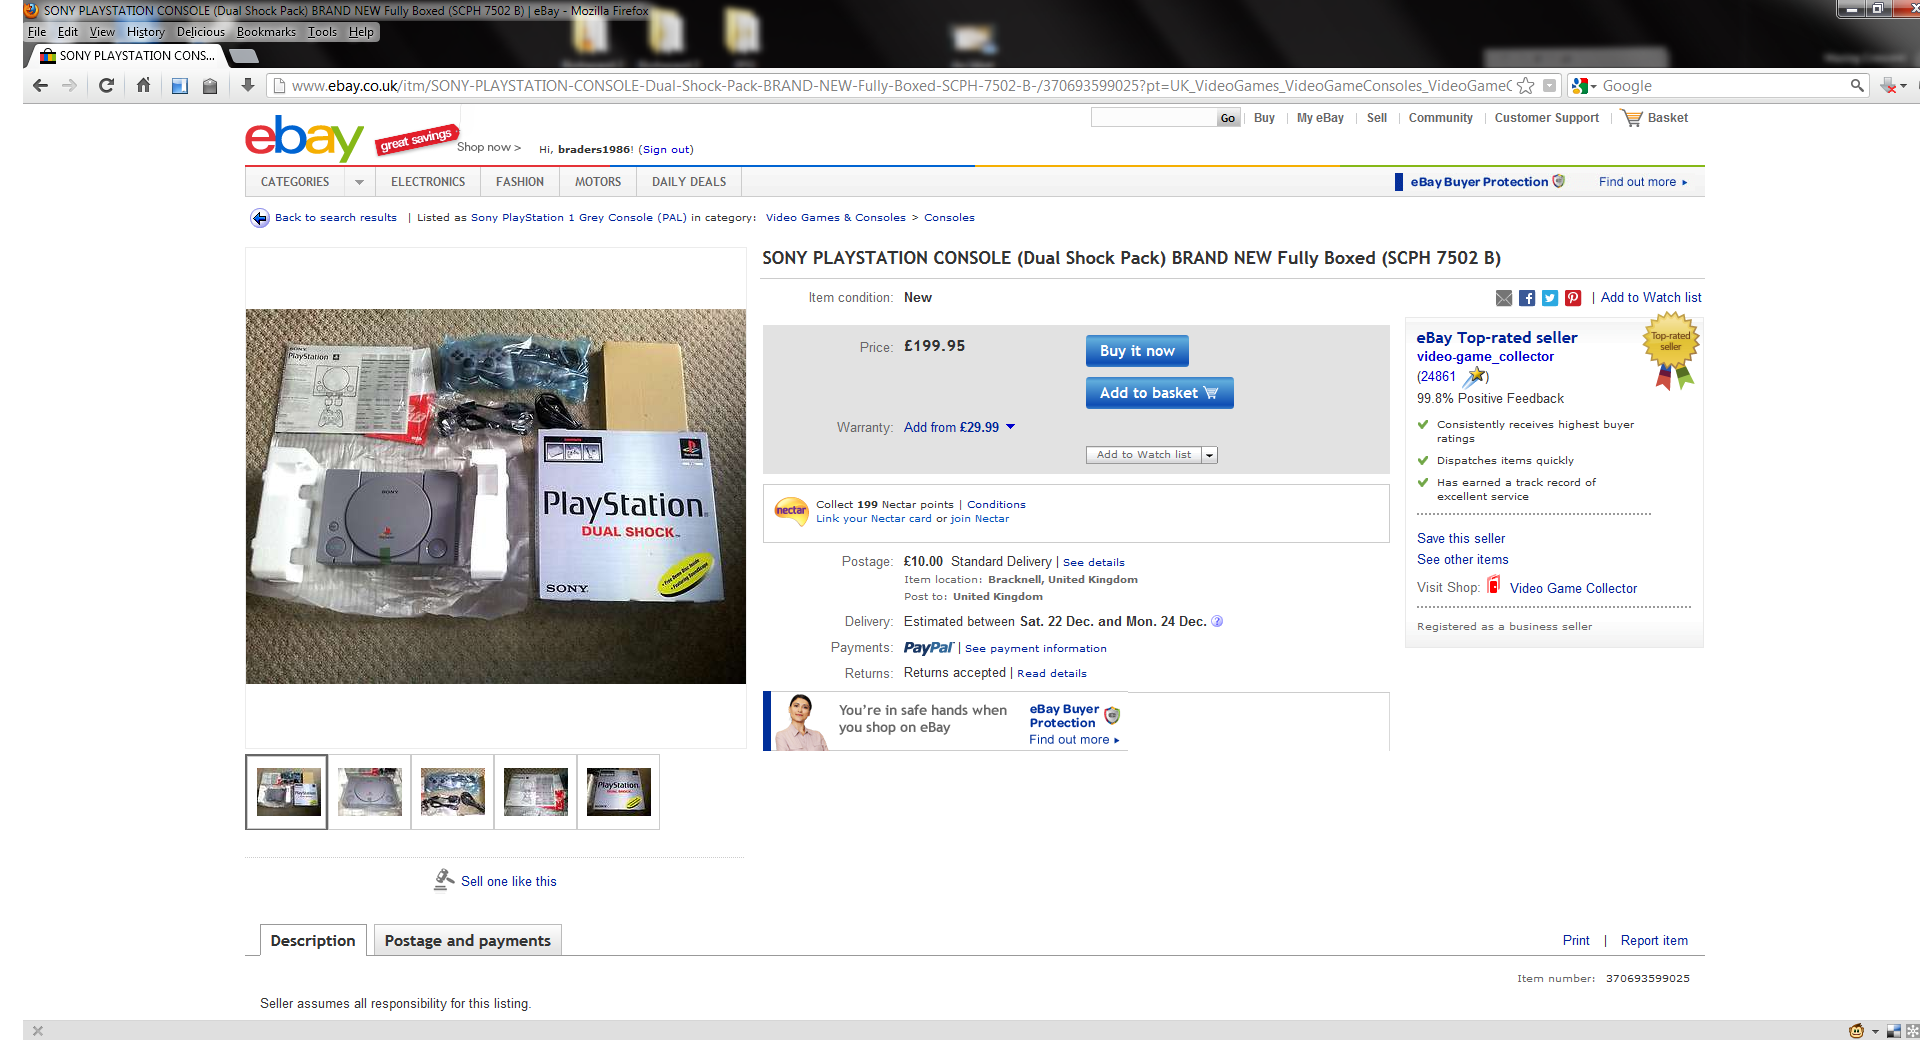Open the Delicious menu
Viewport: 1920px width, 1040px height.
201,32
